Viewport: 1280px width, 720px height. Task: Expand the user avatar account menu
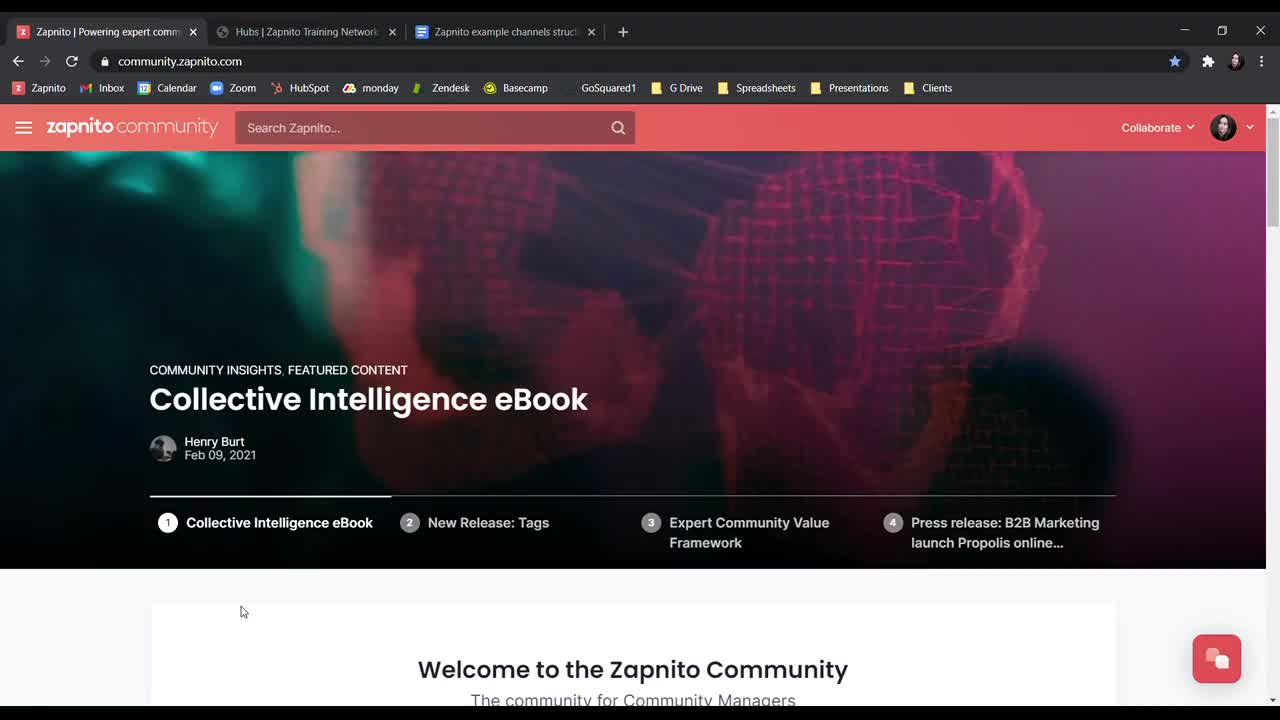1232,128
